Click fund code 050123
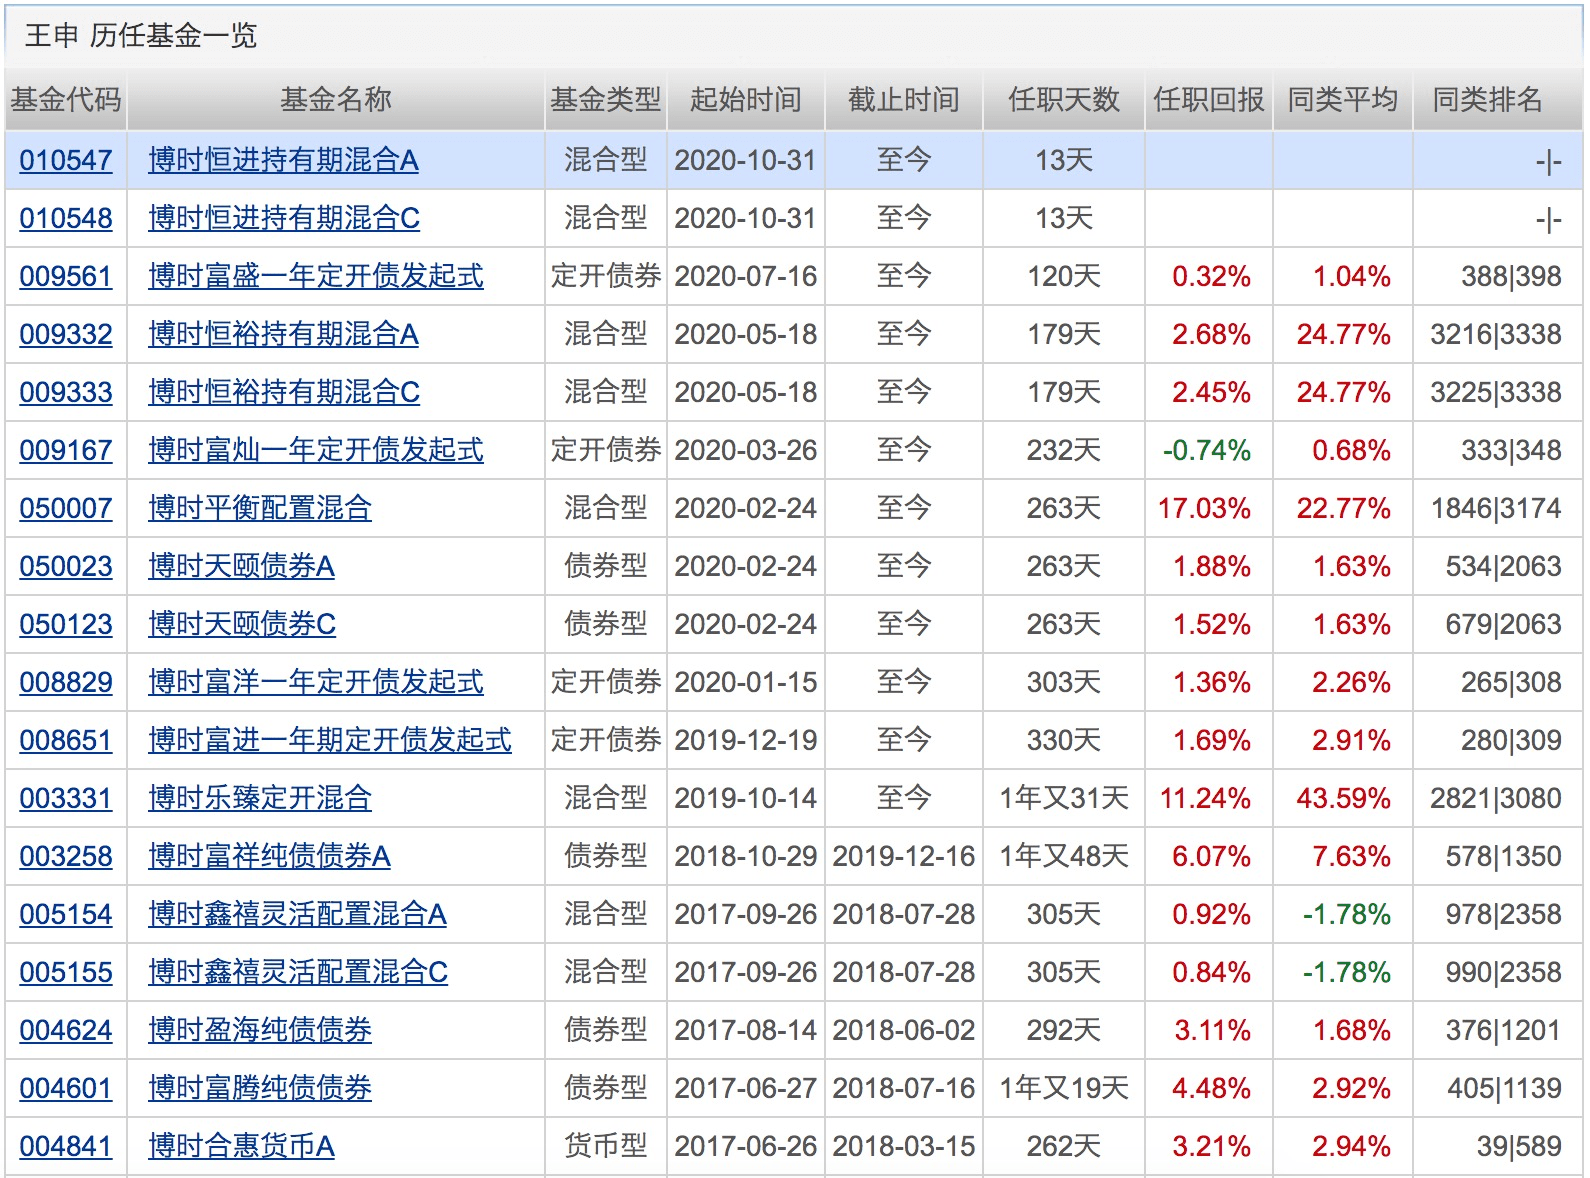Screen dimensions: 1590x1178 [66, 624]
